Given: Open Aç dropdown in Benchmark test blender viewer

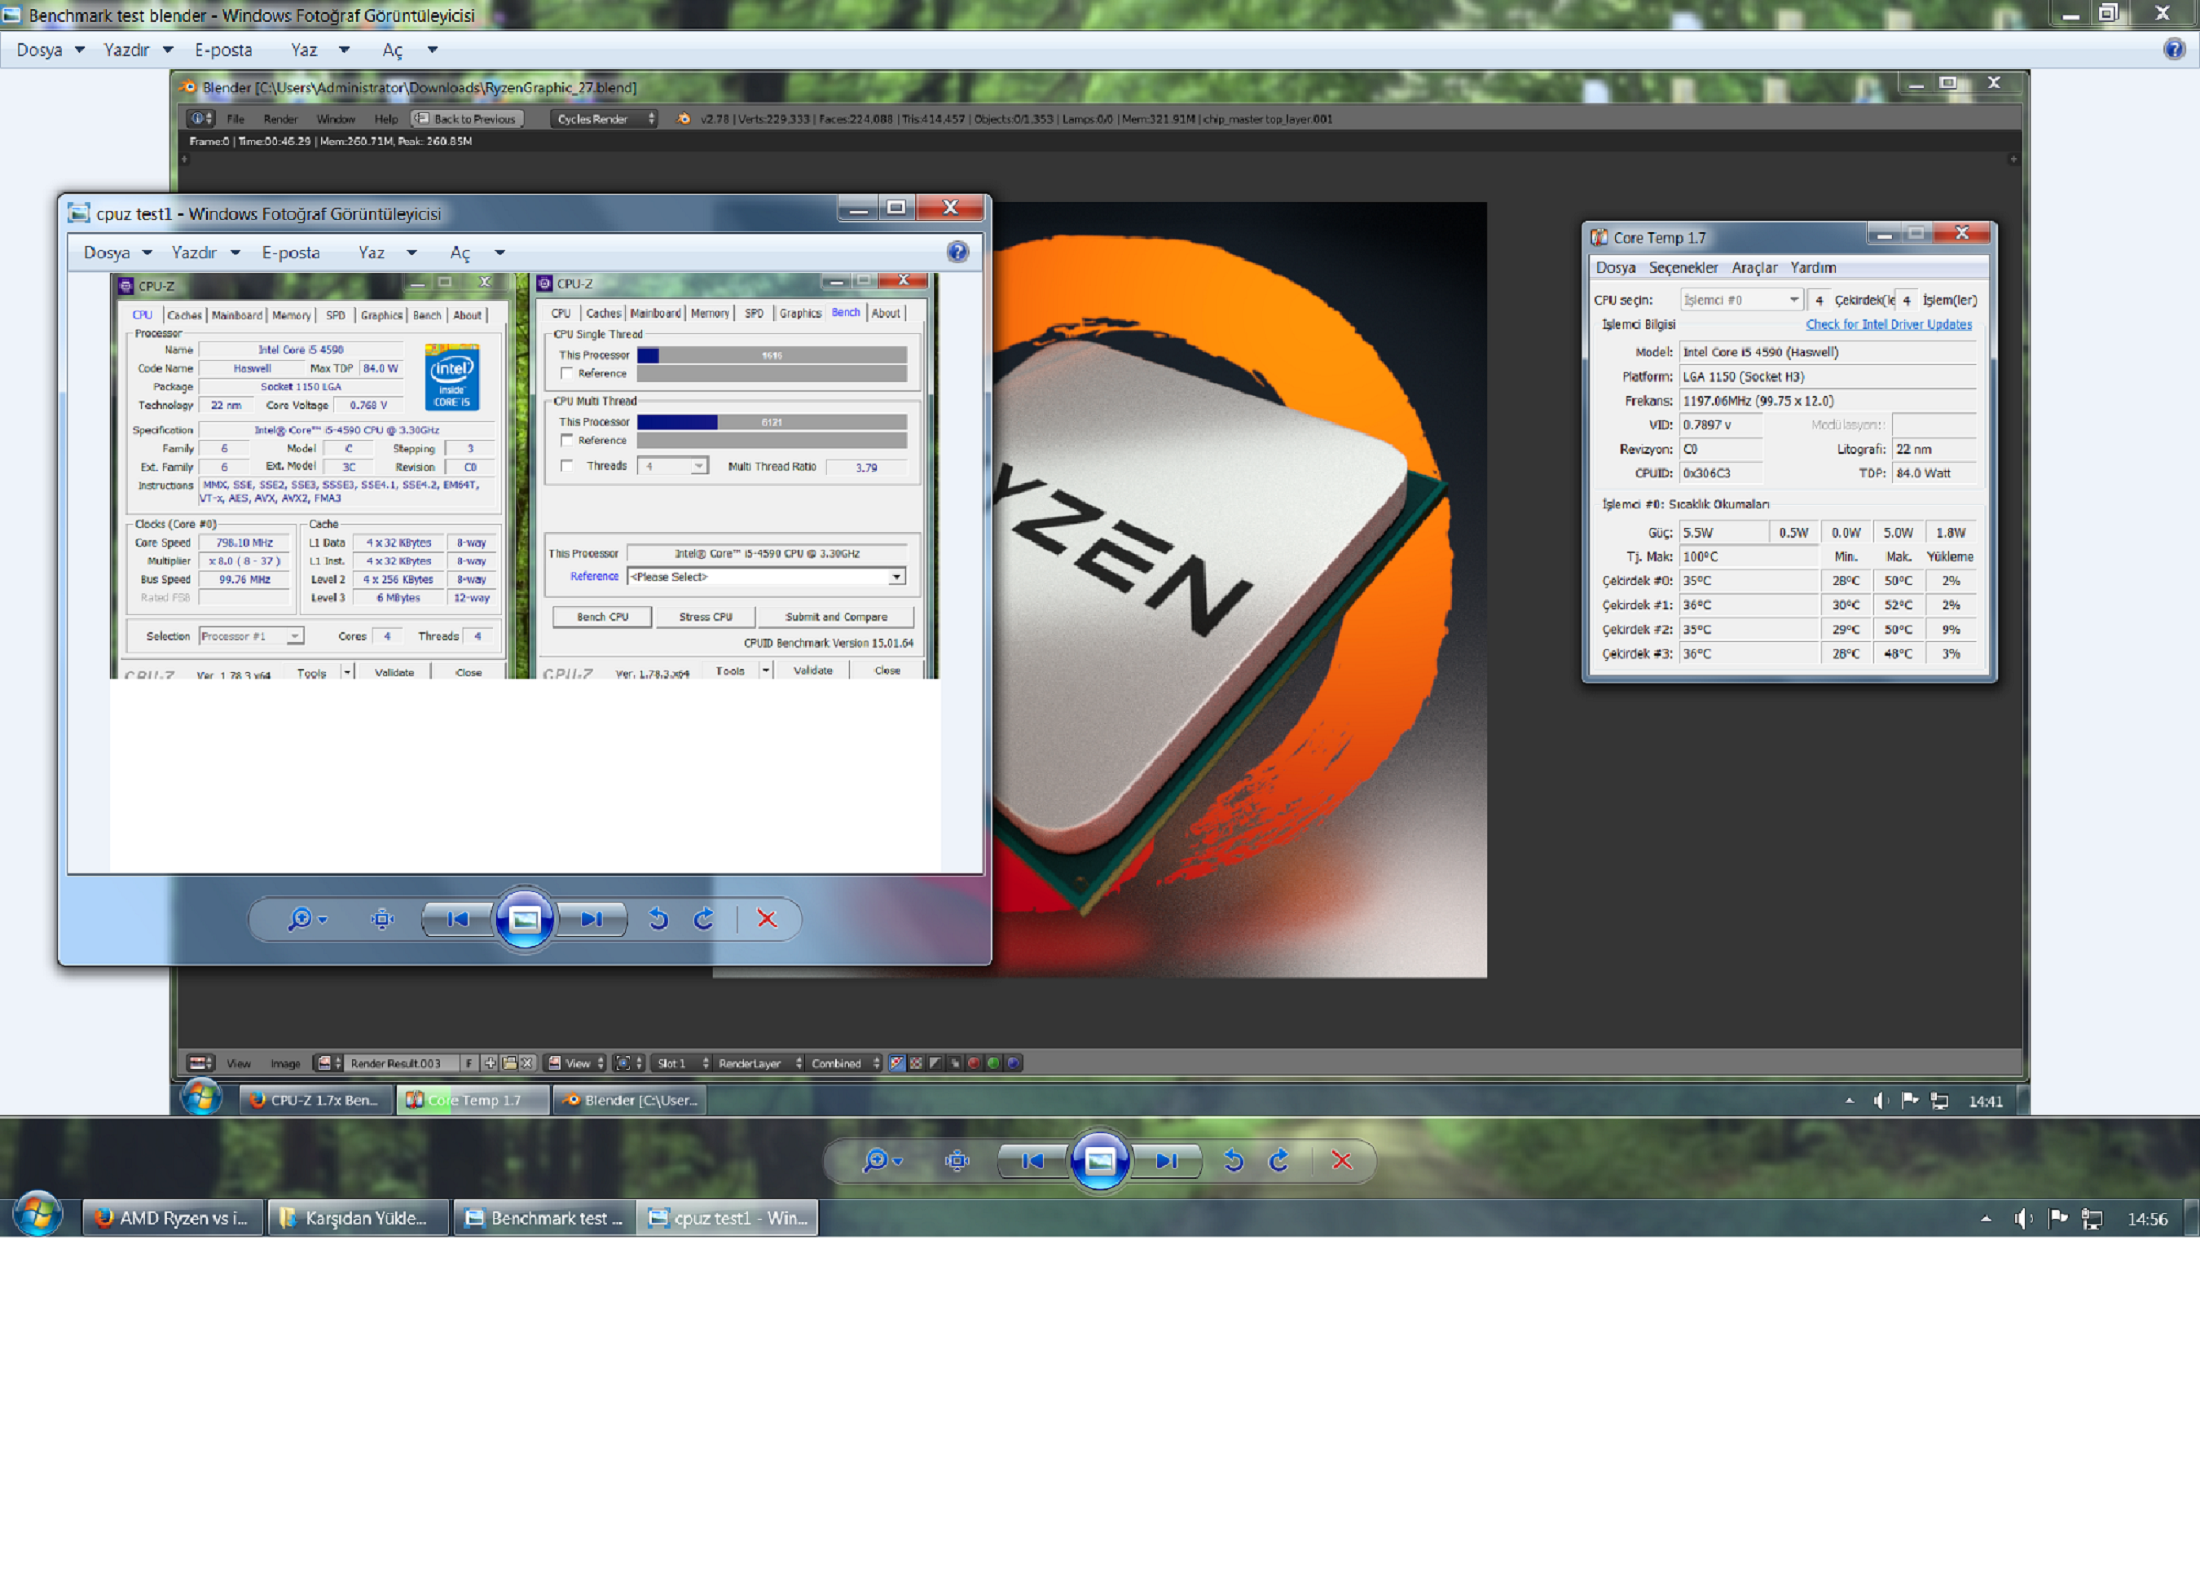Looking at the screenshot, I should pos(410,50).
